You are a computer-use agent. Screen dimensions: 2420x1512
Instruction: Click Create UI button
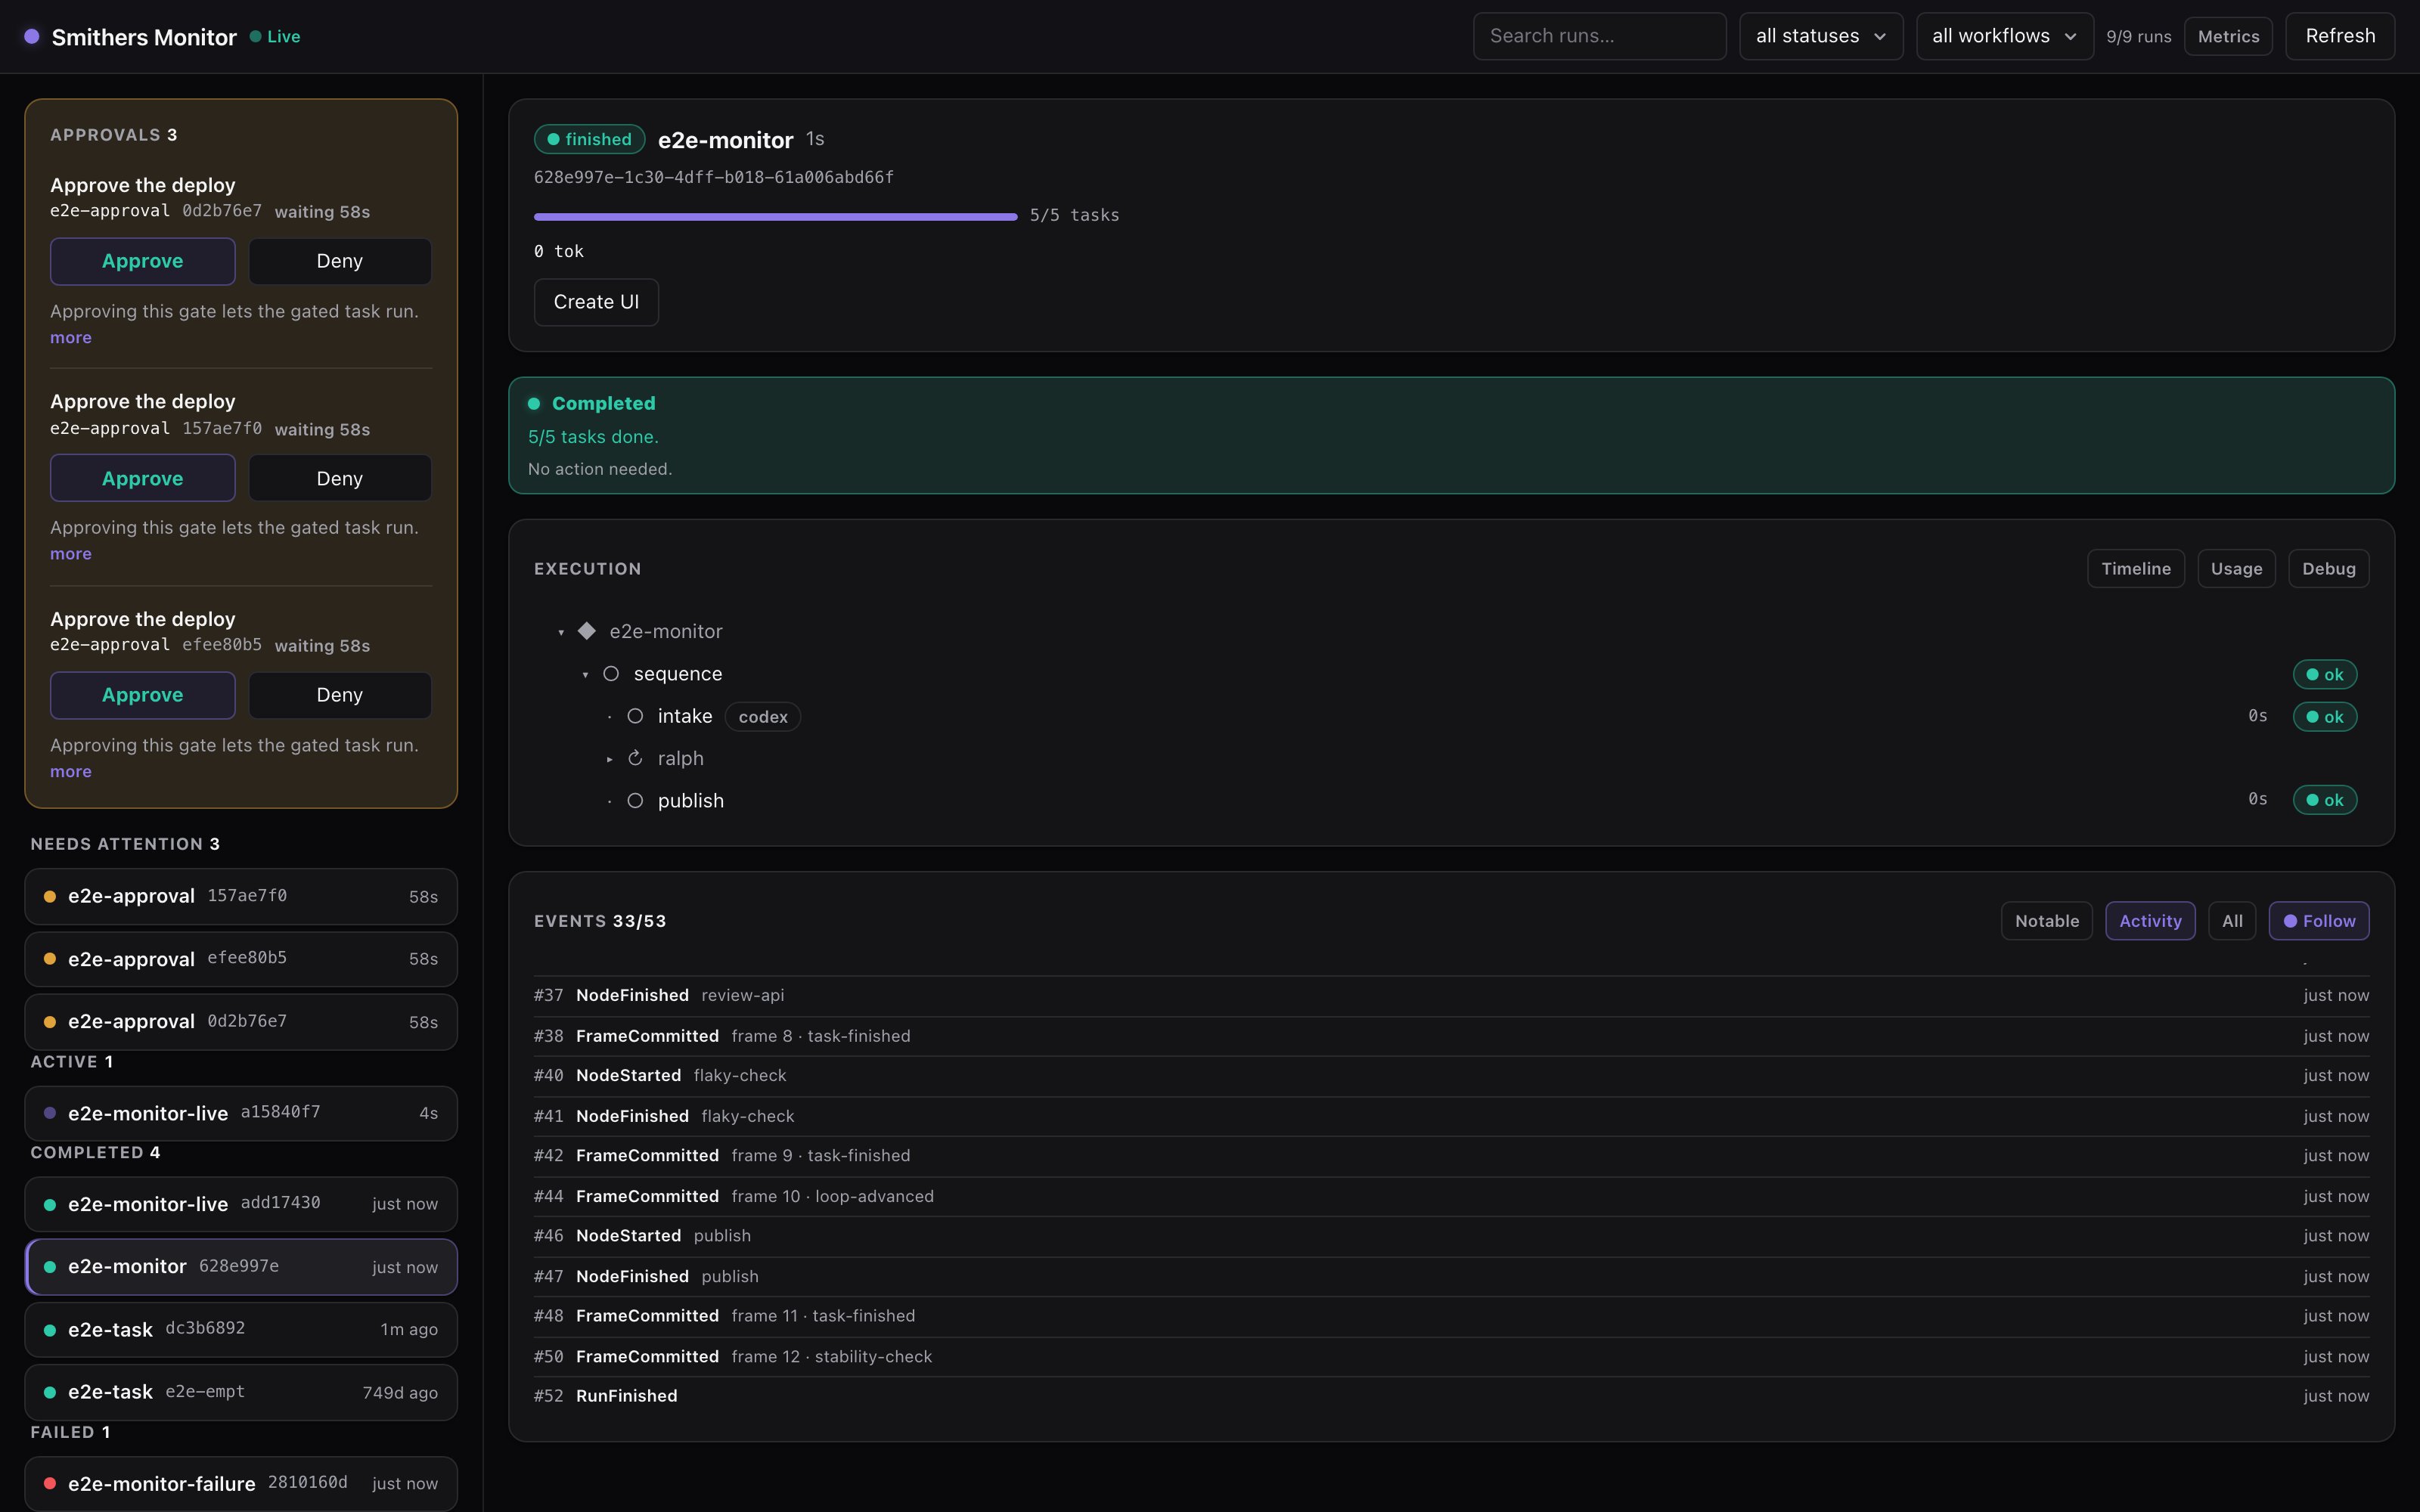click(596, 302)
